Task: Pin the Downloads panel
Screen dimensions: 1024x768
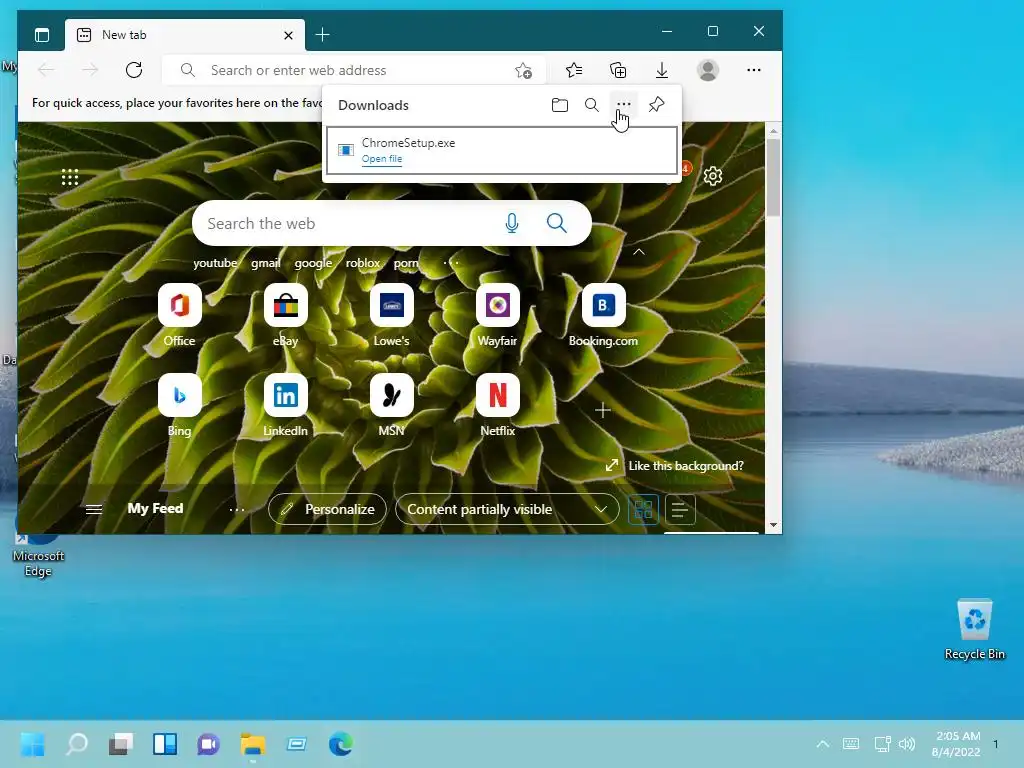Action: [656, 104]
